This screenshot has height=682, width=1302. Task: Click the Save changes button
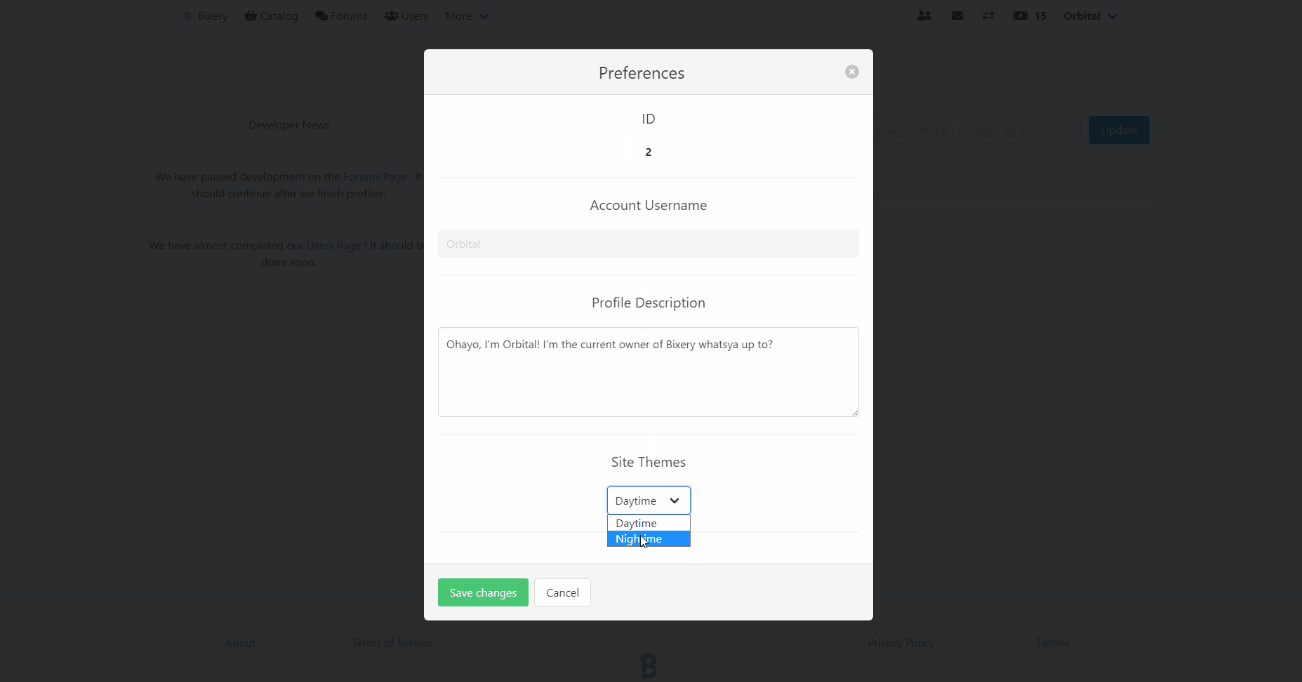[x=483, y=593]
